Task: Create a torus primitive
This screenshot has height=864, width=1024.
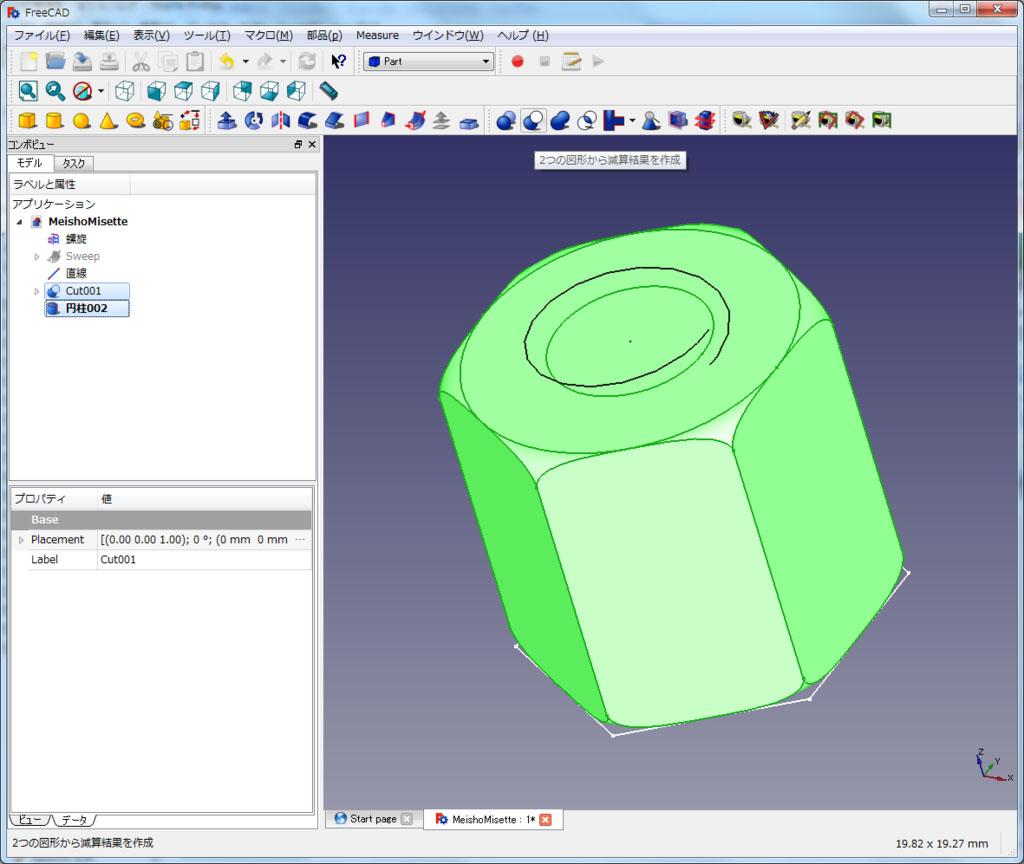Action: [x=136, y=120]
